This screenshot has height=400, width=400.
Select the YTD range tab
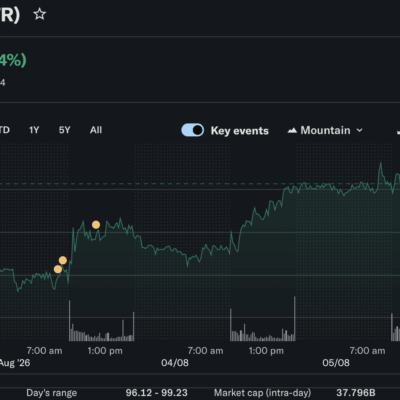click(4, 130)
